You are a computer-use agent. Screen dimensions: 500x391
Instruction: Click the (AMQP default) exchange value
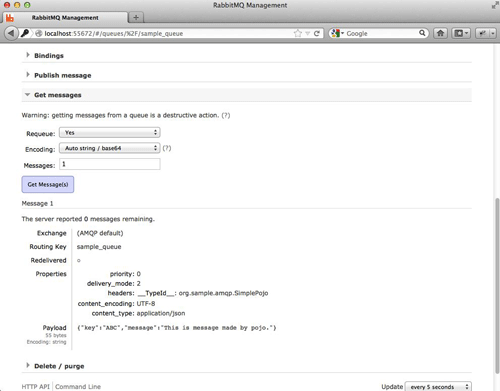point(100,233)
